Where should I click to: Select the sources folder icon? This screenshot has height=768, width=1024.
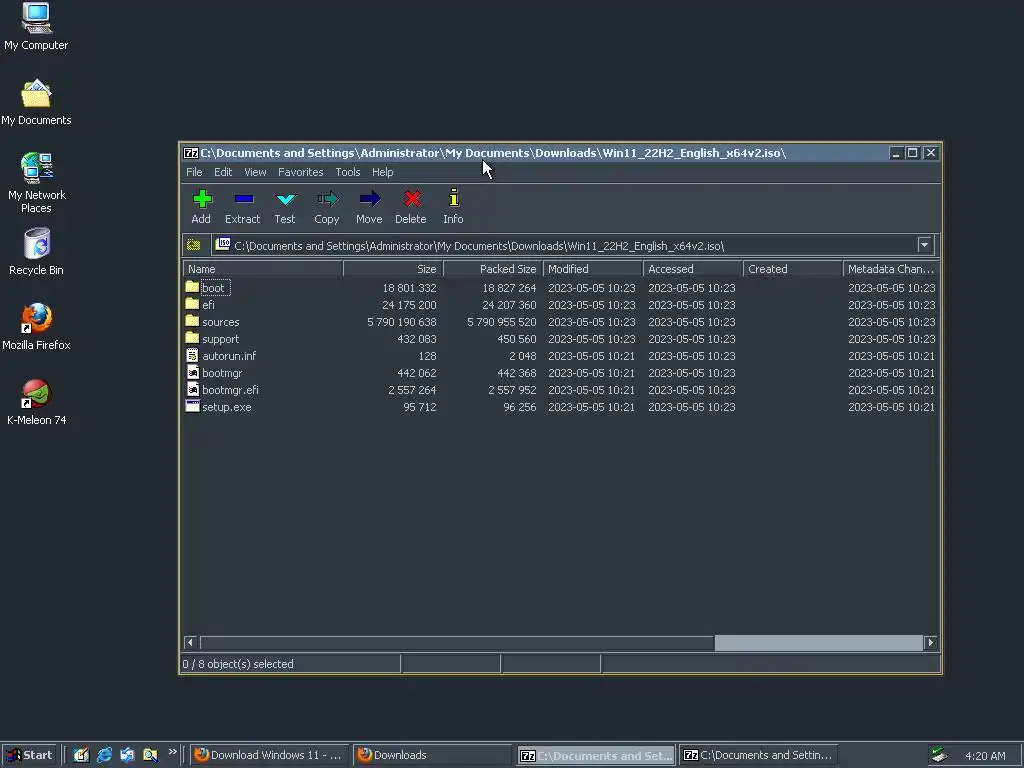[192, 321]
